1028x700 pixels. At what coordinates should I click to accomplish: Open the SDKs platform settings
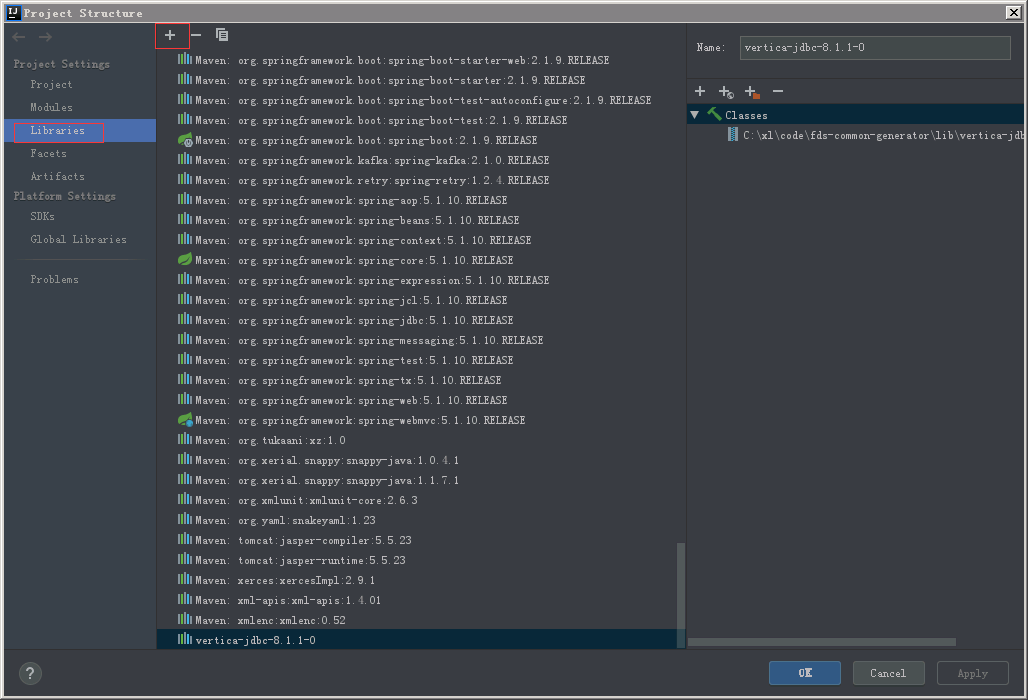click(x=43, y=216)
